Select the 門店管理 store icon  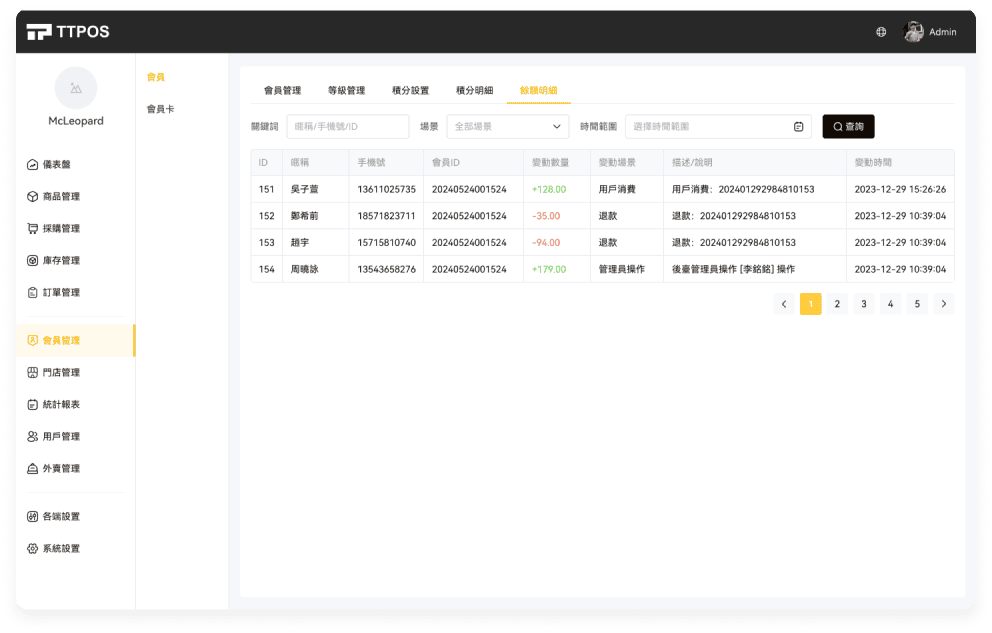click(33, 373)
